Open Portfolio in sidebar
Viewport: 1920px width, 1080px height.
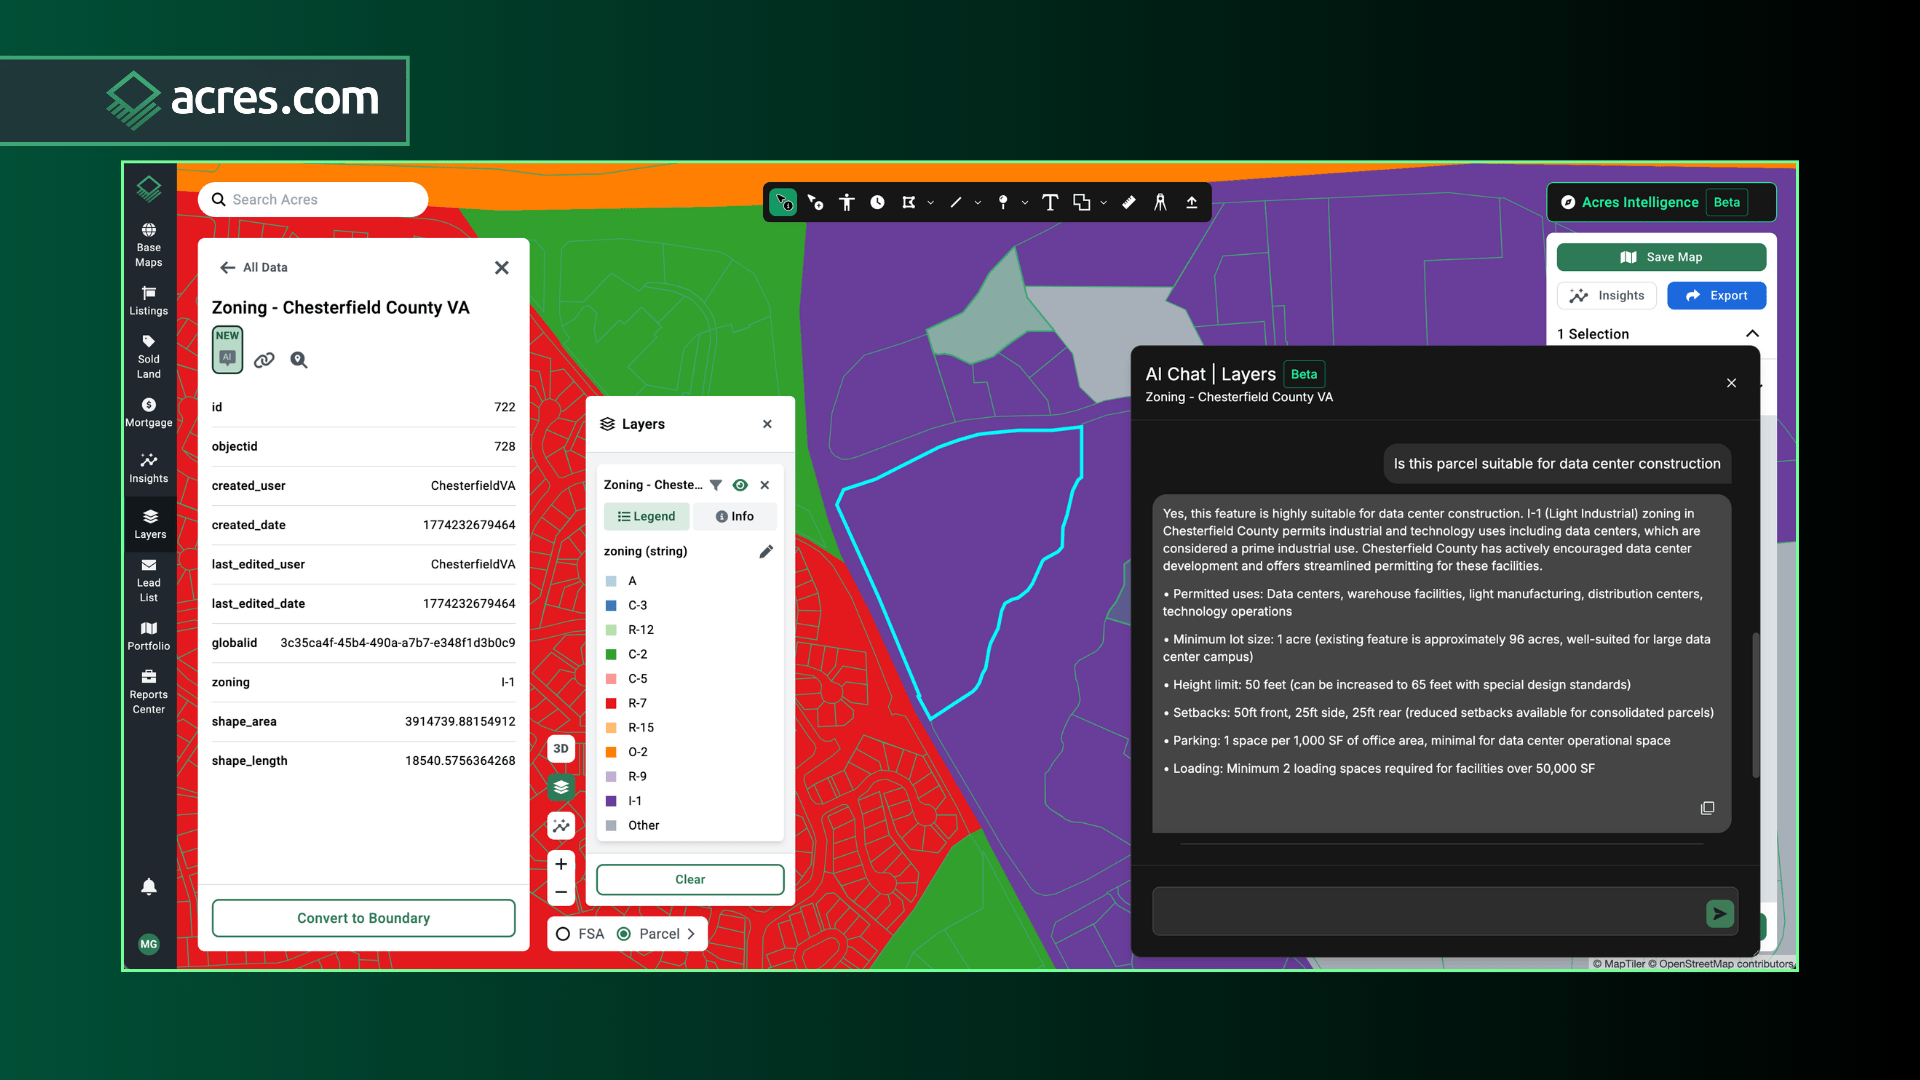coord(149,636)
